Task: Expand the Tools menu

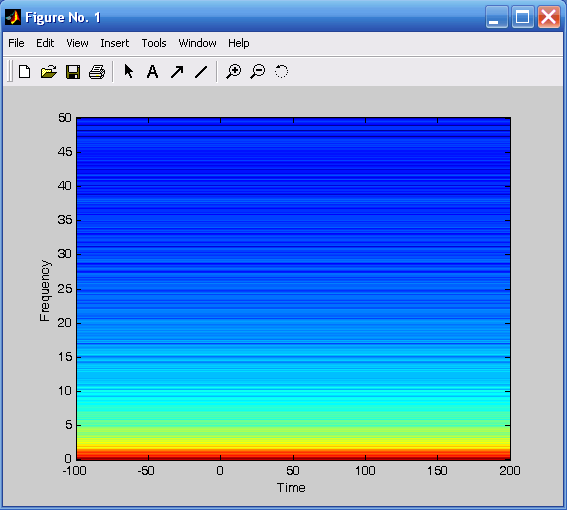Action: (x=154, y=43)
